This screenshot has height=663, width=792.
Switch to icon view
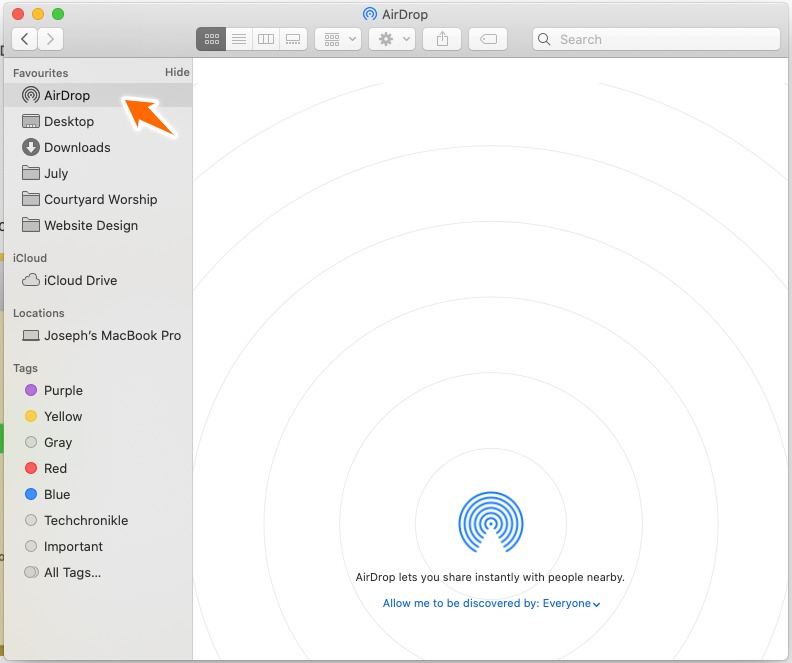tap(211, 39)
